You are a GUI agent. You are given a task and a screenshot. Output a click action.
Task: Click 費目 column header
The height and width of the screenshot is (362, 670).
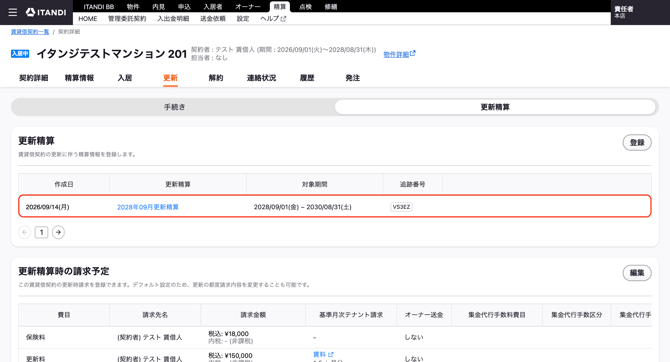[64, 315]
